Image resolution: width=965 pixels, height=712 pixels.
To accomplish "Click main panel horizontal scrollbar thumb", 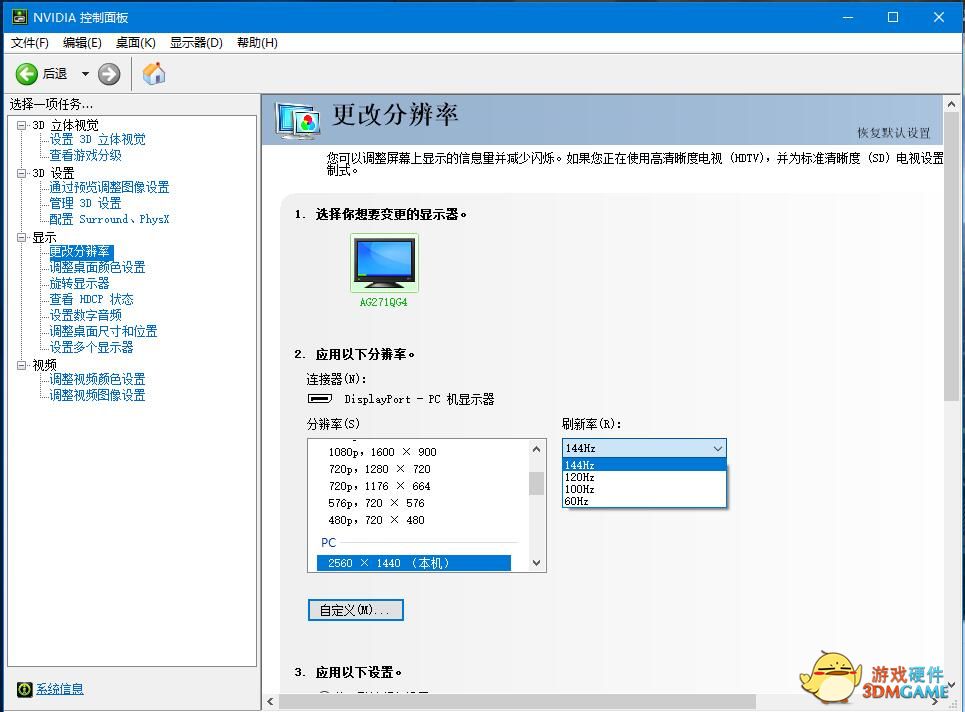I will point(517,702).
